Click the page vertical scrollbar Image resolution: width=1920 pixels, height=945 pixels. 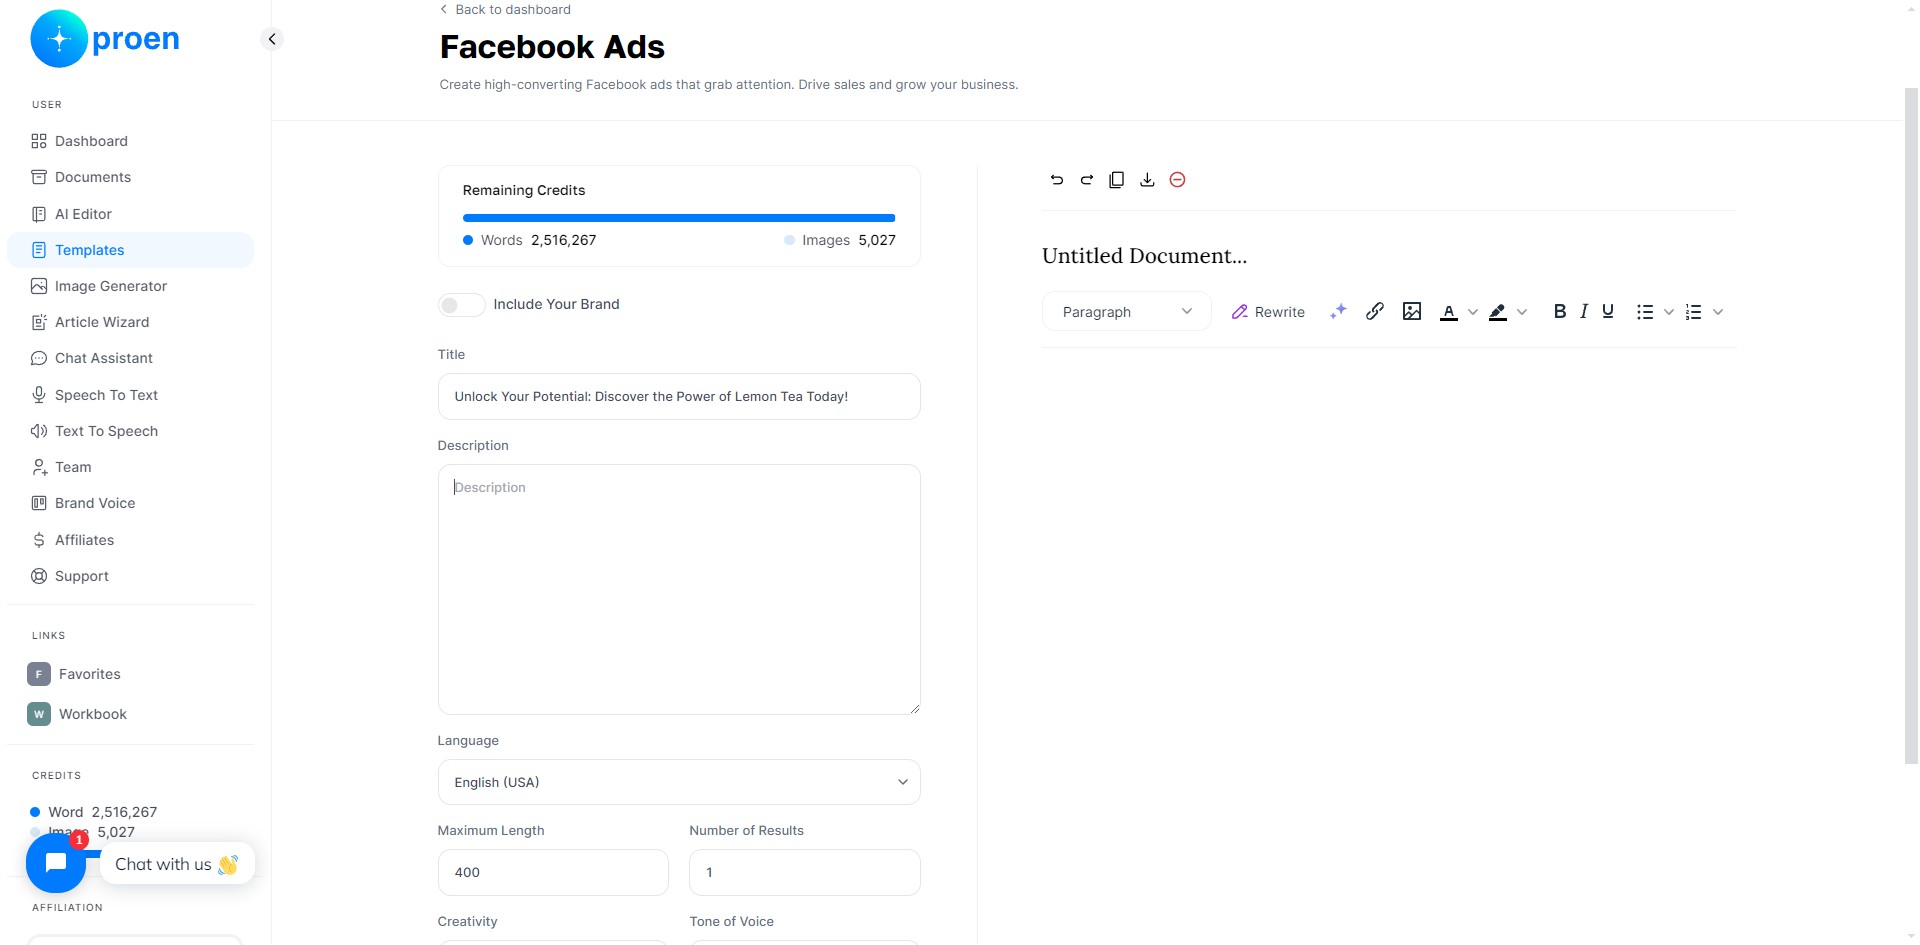pyautogui.click(x=1911, y=425)
